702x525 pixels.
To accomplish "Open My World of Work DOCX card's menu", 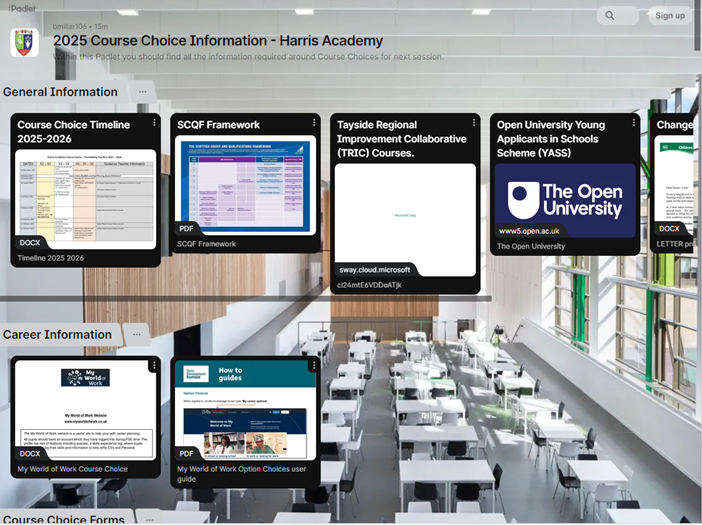I will 154,366.
